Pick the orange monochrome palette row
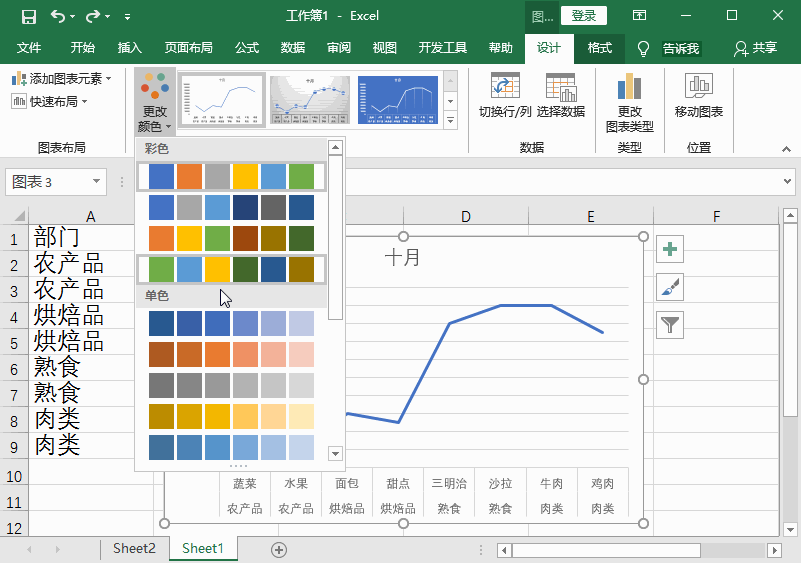The width and height of the screenshot is (801, 563). [x=231, y=355]
